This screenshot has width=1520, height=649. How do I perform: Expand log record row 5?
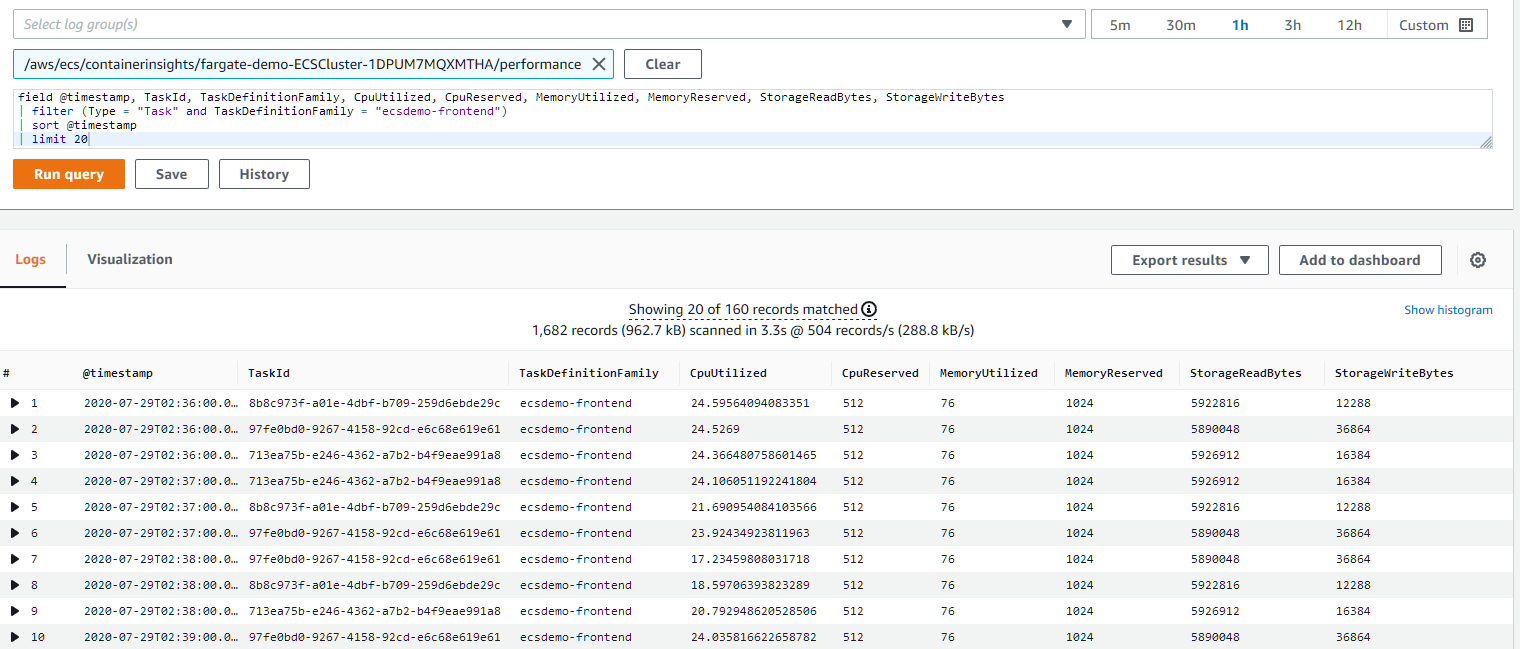point(15,507)
